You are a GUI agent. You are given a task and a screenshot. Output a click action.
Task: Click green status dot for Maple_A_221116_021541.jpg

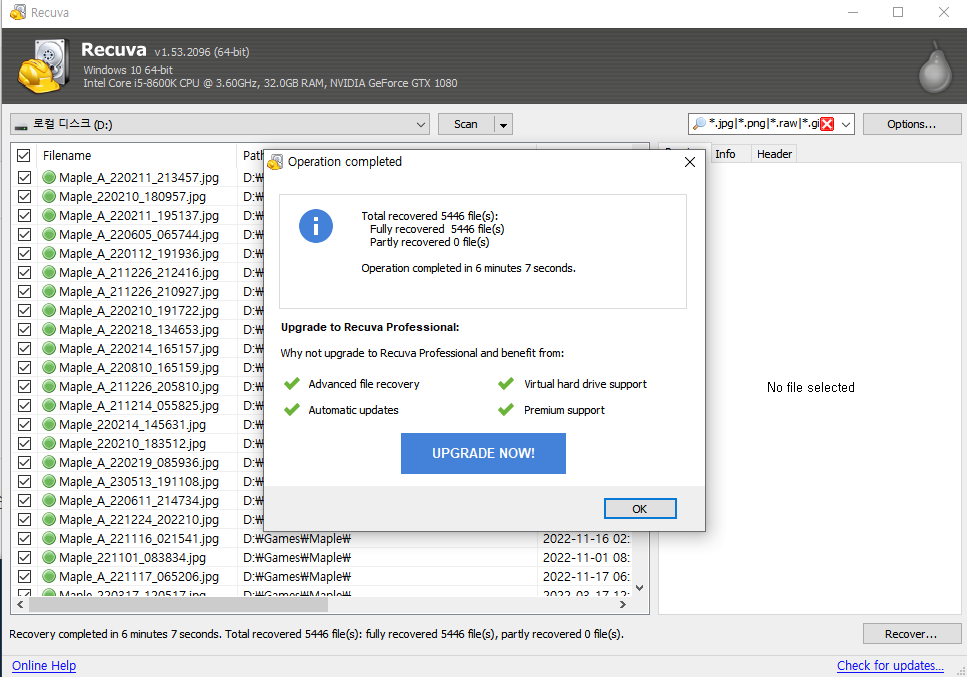(49, 538)
